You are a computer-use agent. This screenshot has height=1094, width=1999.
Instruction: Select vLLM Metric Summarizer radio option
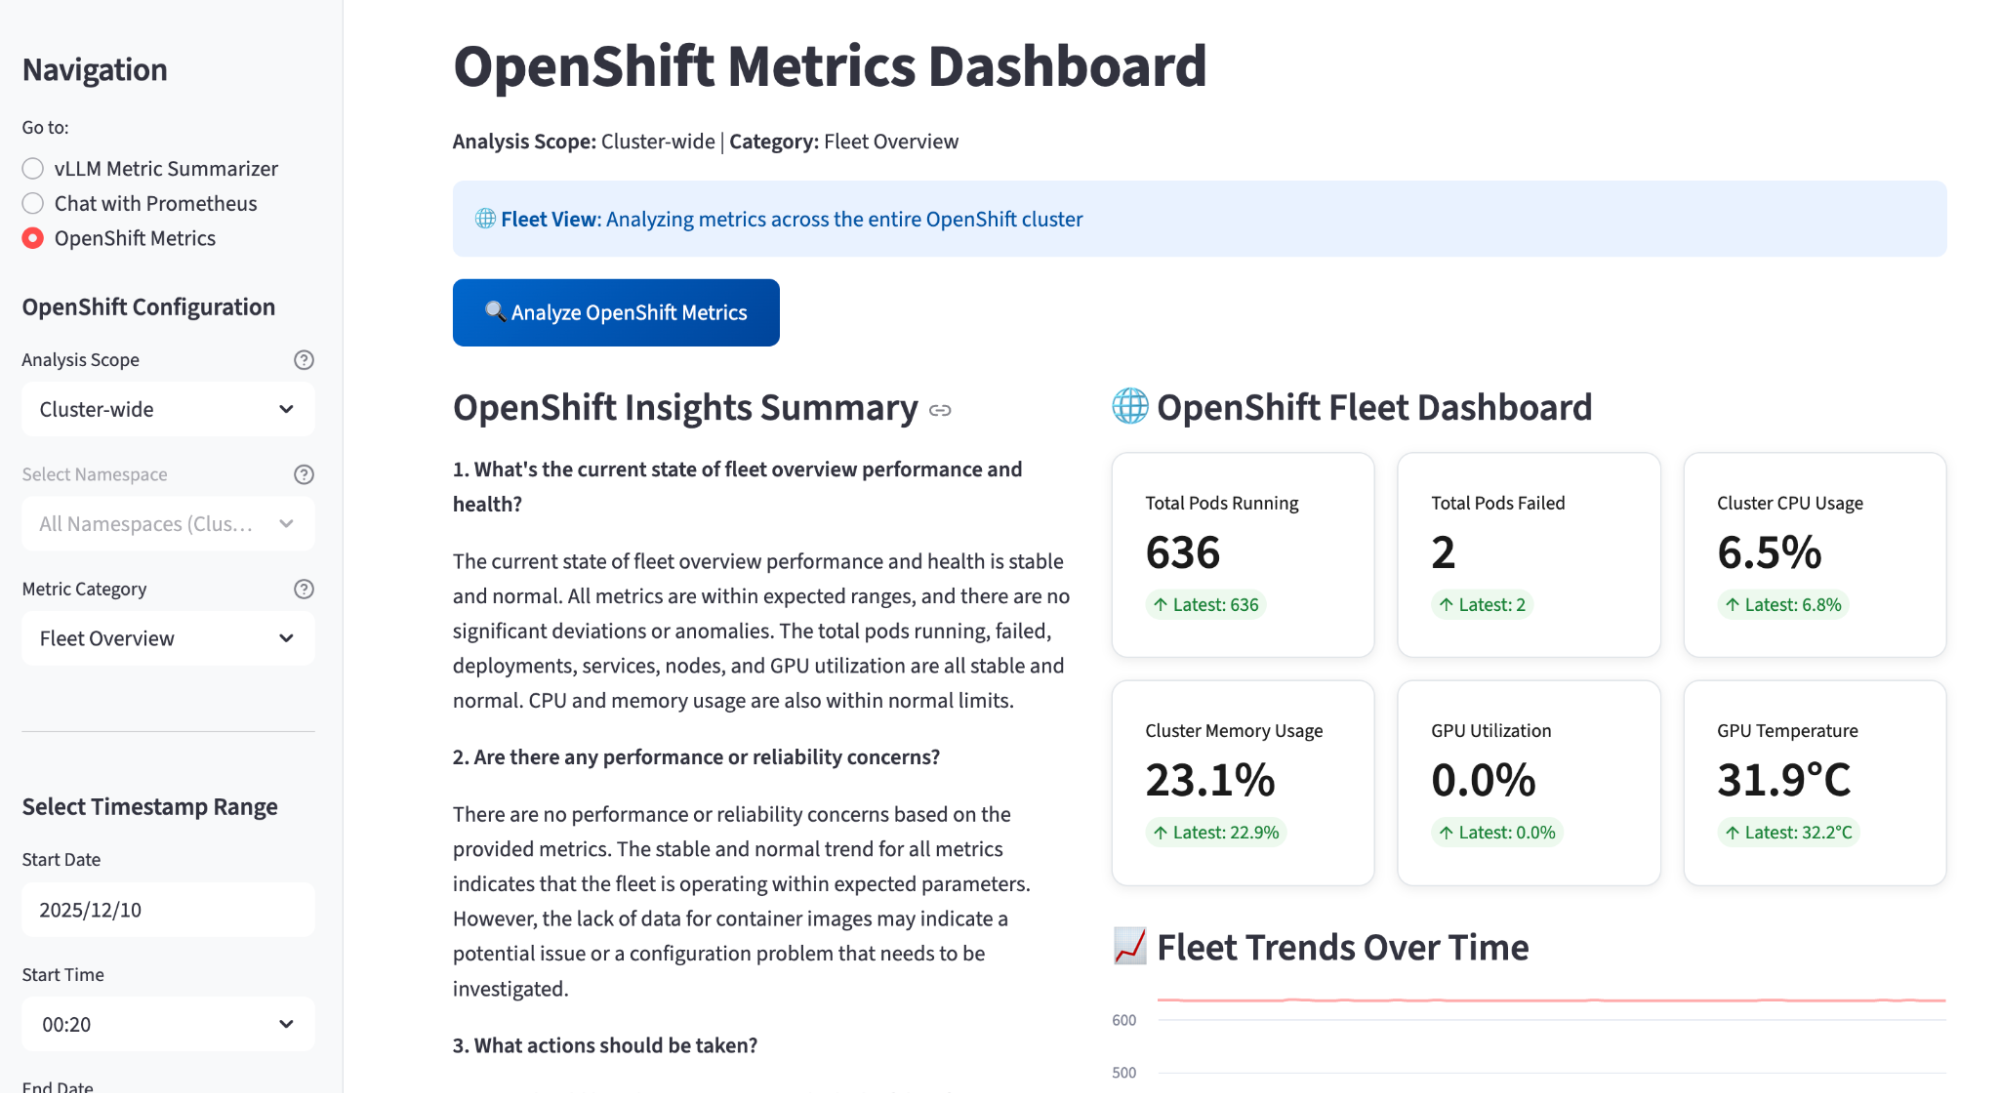tap(33, 168)
